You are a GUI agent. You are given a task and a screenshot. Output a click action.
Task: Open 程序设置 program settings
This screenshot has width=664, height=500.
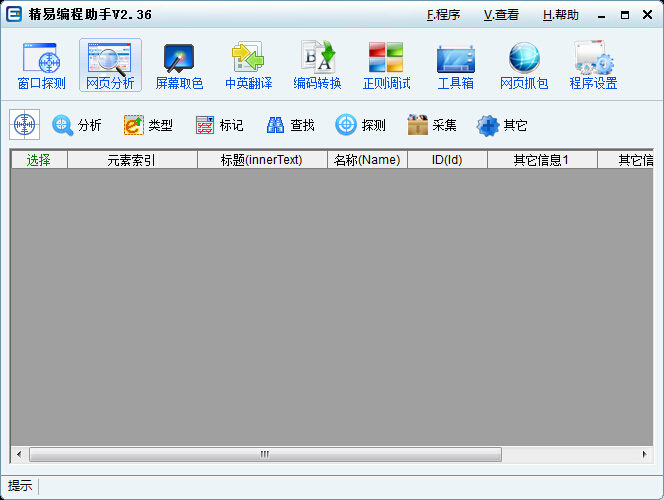point(593,65)
